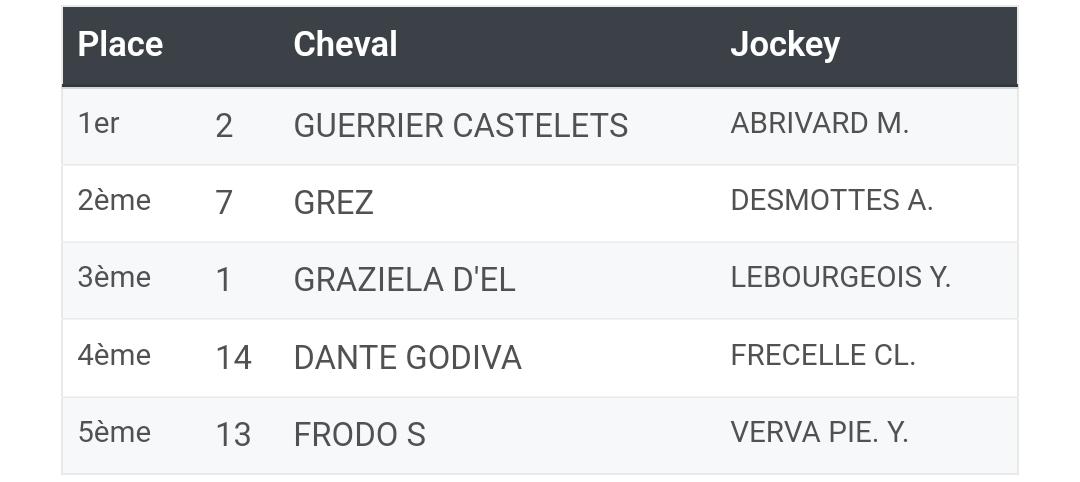
Task: Click horse number 14
Action: click(x=233, y=358)
